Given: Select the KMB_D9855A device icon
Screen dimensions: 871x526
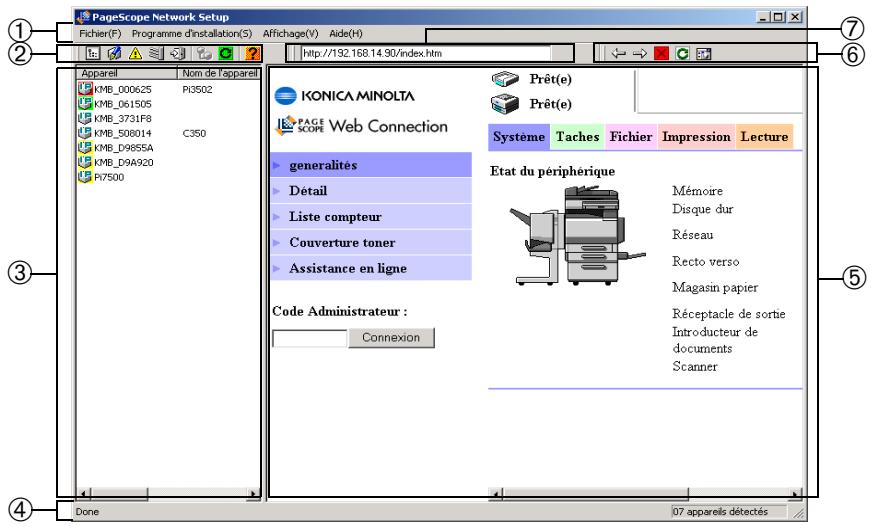Looking at the screenshot, I should (x=84, y=147).
